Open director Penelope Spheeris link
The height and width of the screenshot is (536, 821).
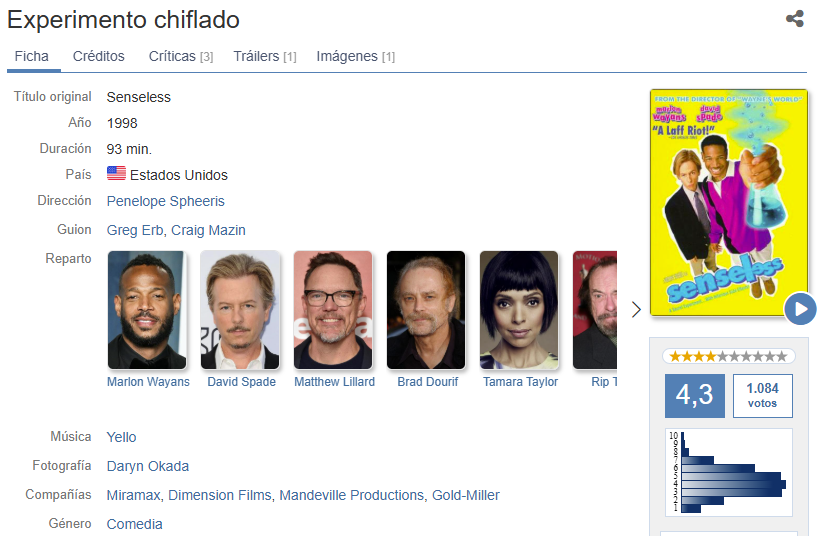pyautogui.click(x=165, y=201)
